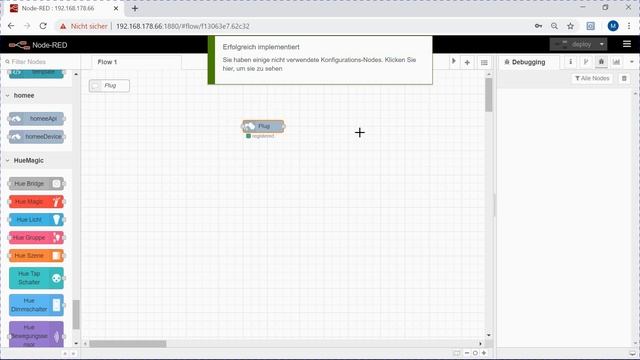
Task: Open the Node-RED main hamburger menu
Action: (x=627, y=44)
